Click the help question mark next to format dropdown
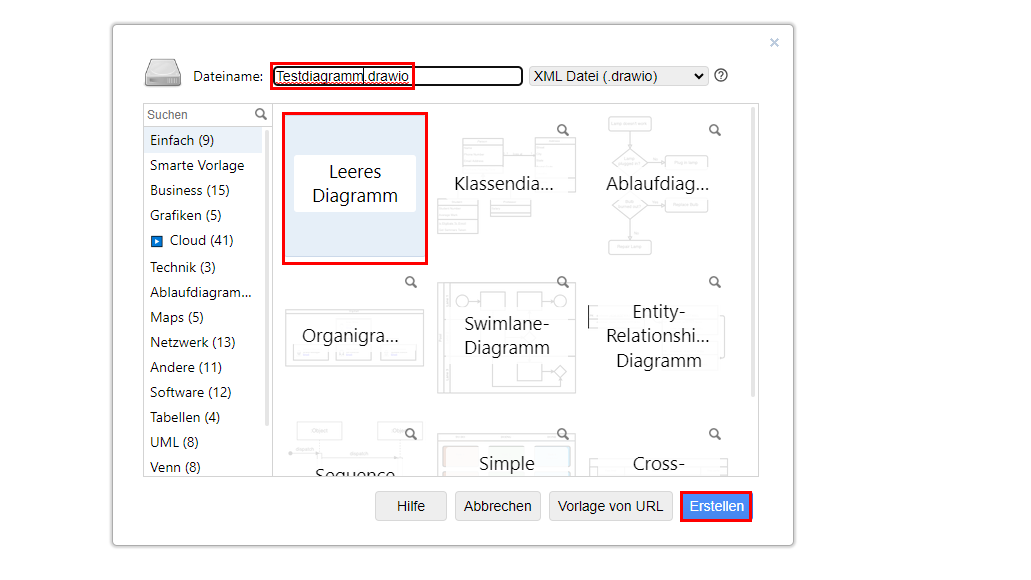 [x=720, y=75]
